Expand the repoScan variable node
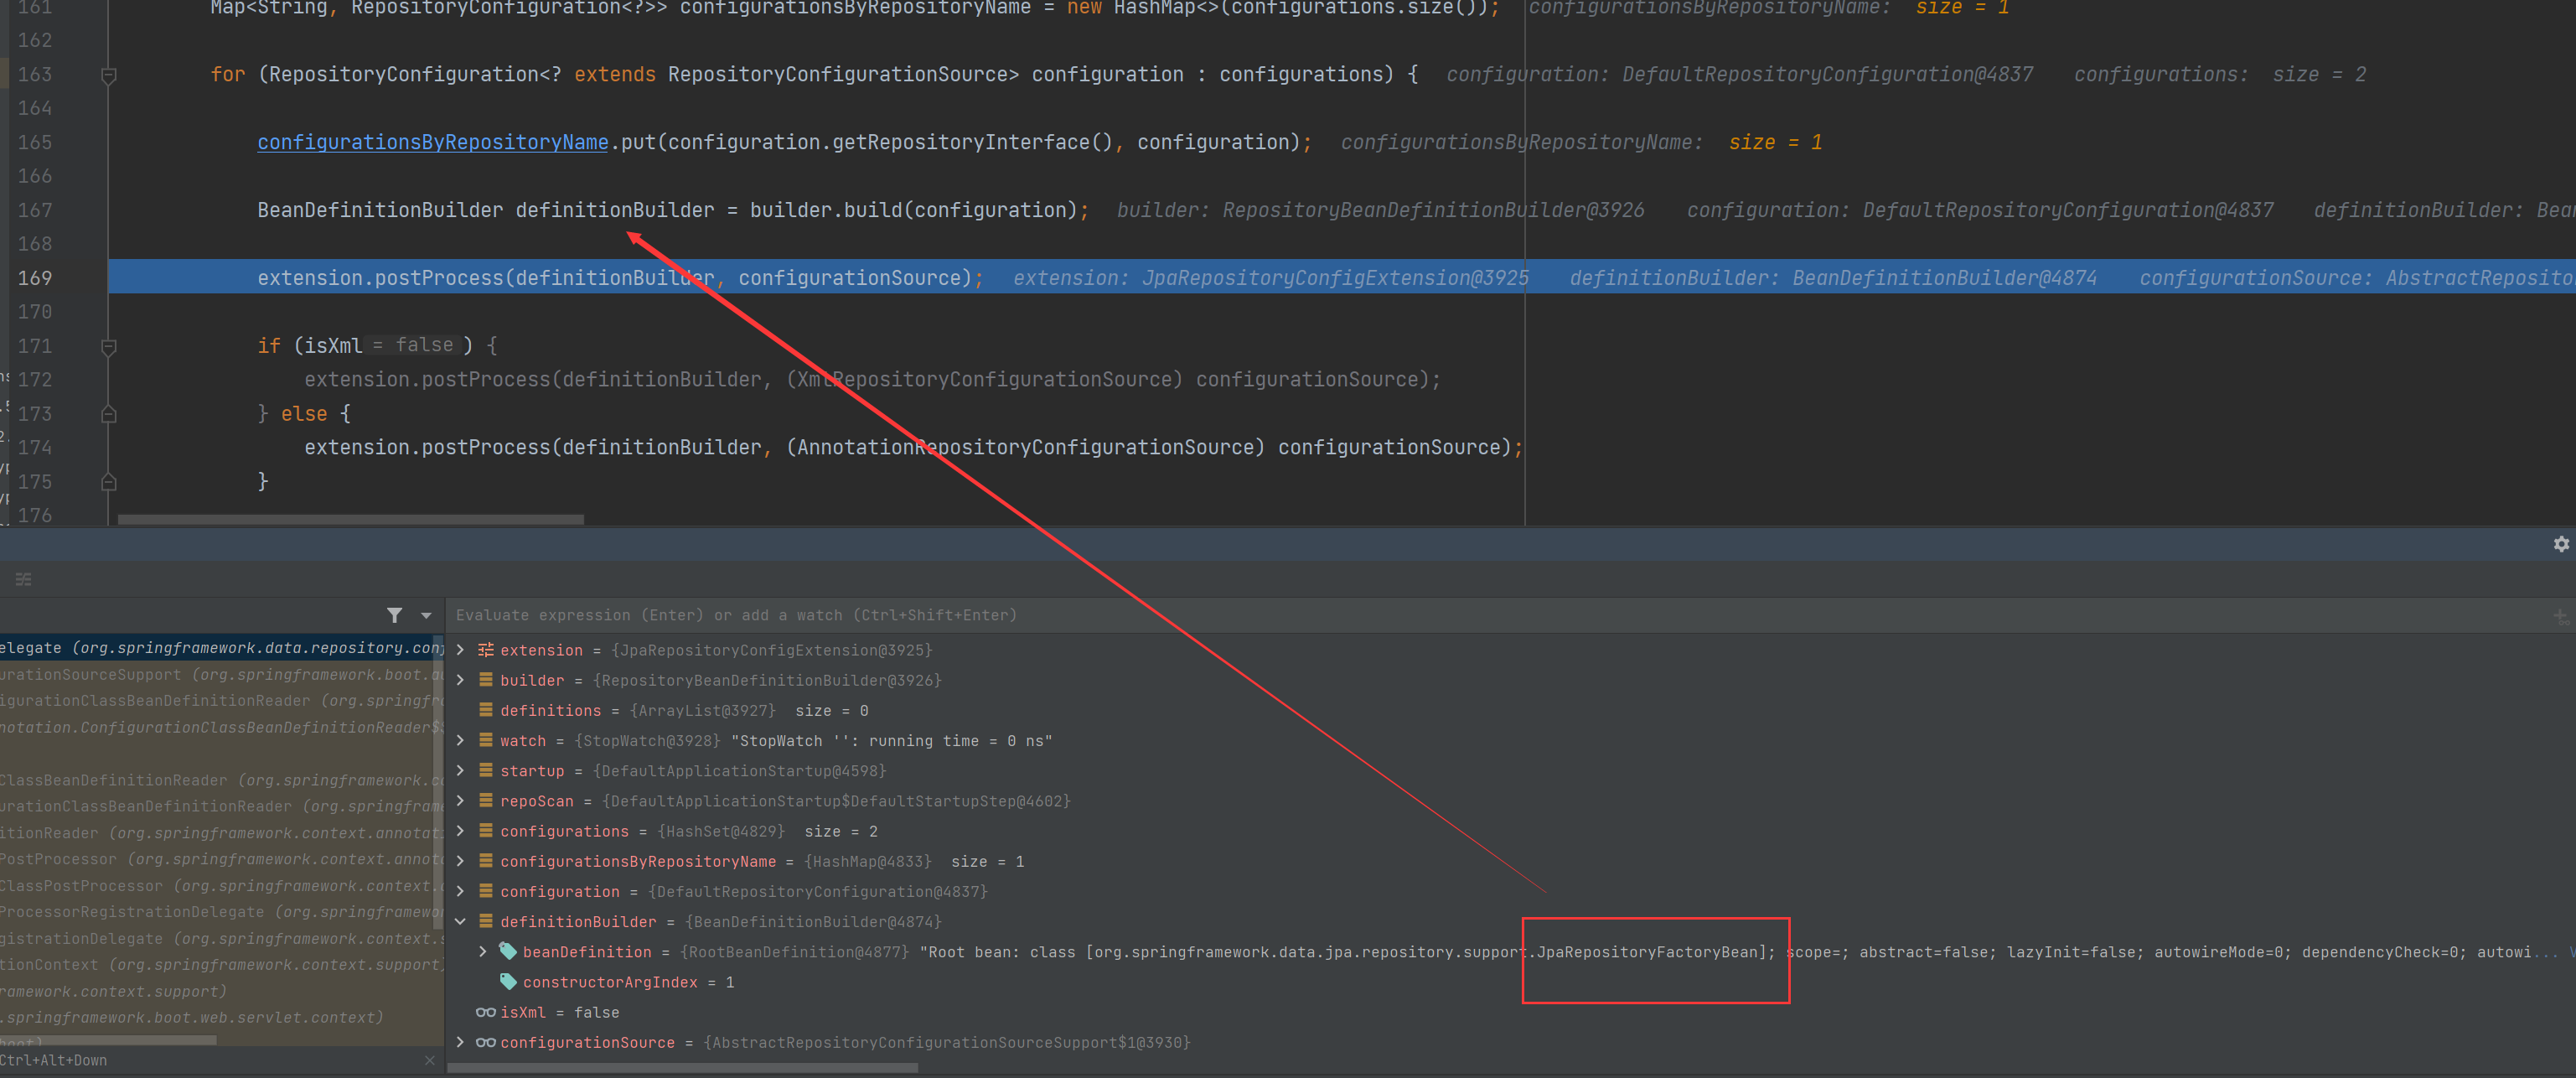The image size is (2576, 1078). point(460,801)
